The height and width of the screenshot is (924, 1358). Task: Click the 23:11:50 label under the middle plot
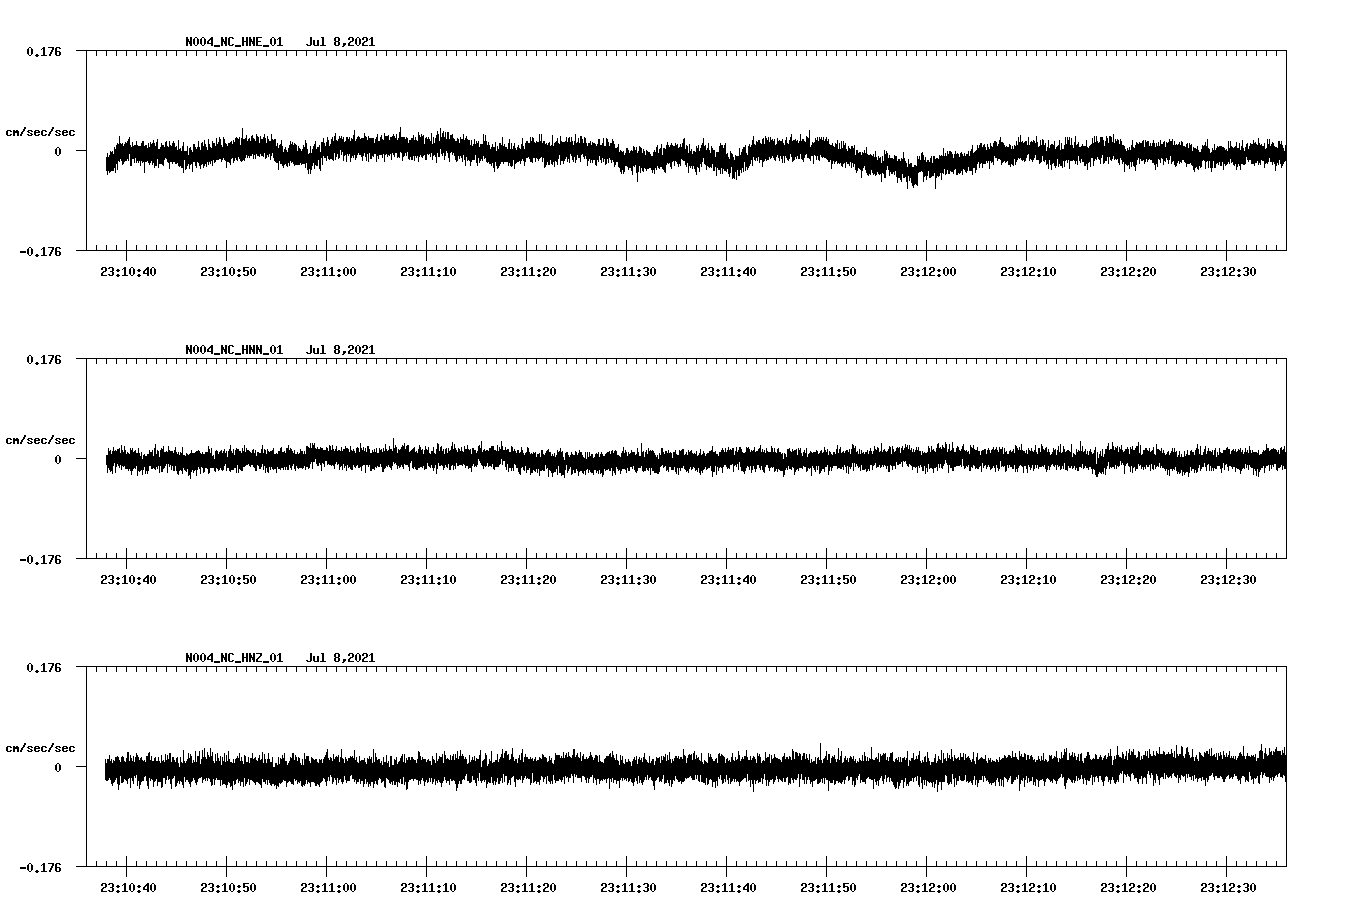point(828,577)
